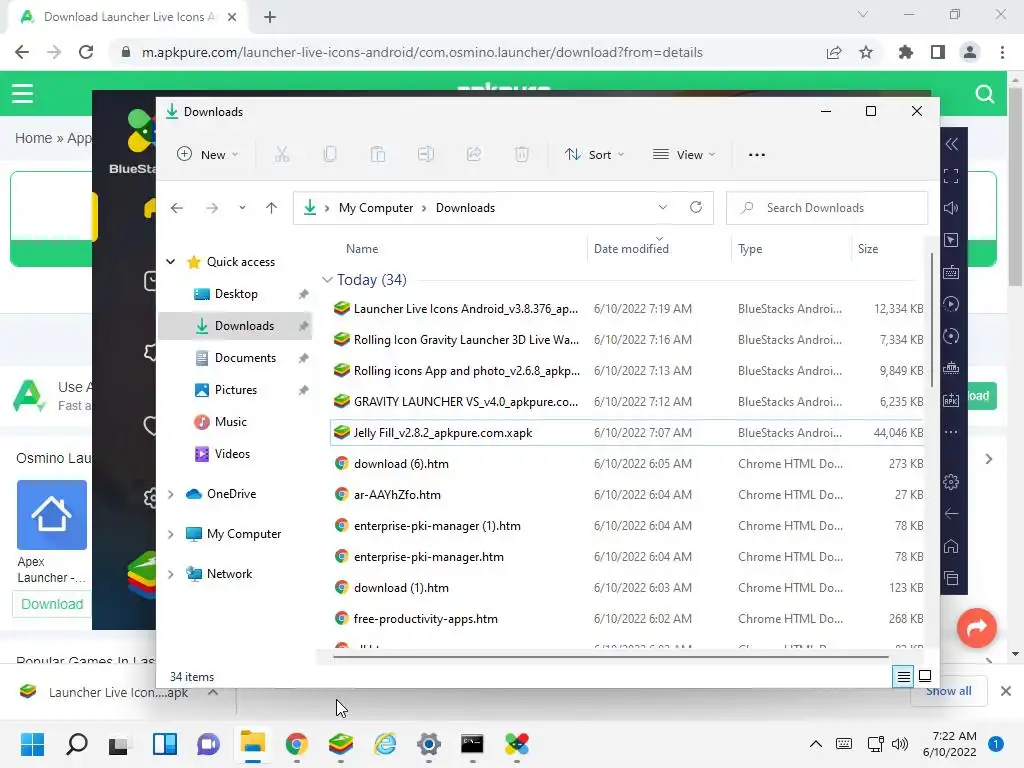Click the Search Downloads field
The height and width of the screenshot is (768, 1024).
coord(827,208)
